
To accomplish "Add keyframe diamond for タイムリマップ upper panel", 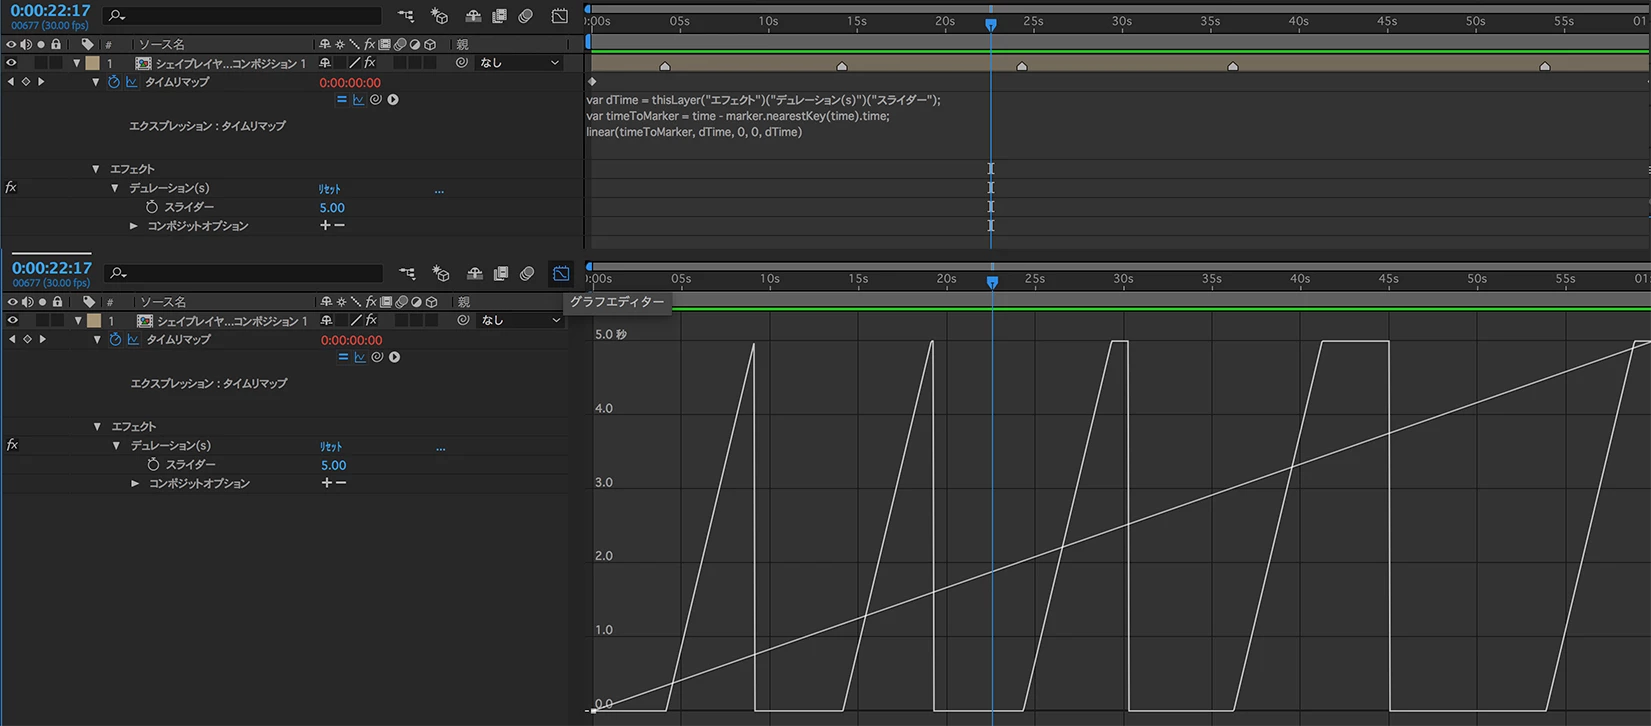I will tap(26, 82).
